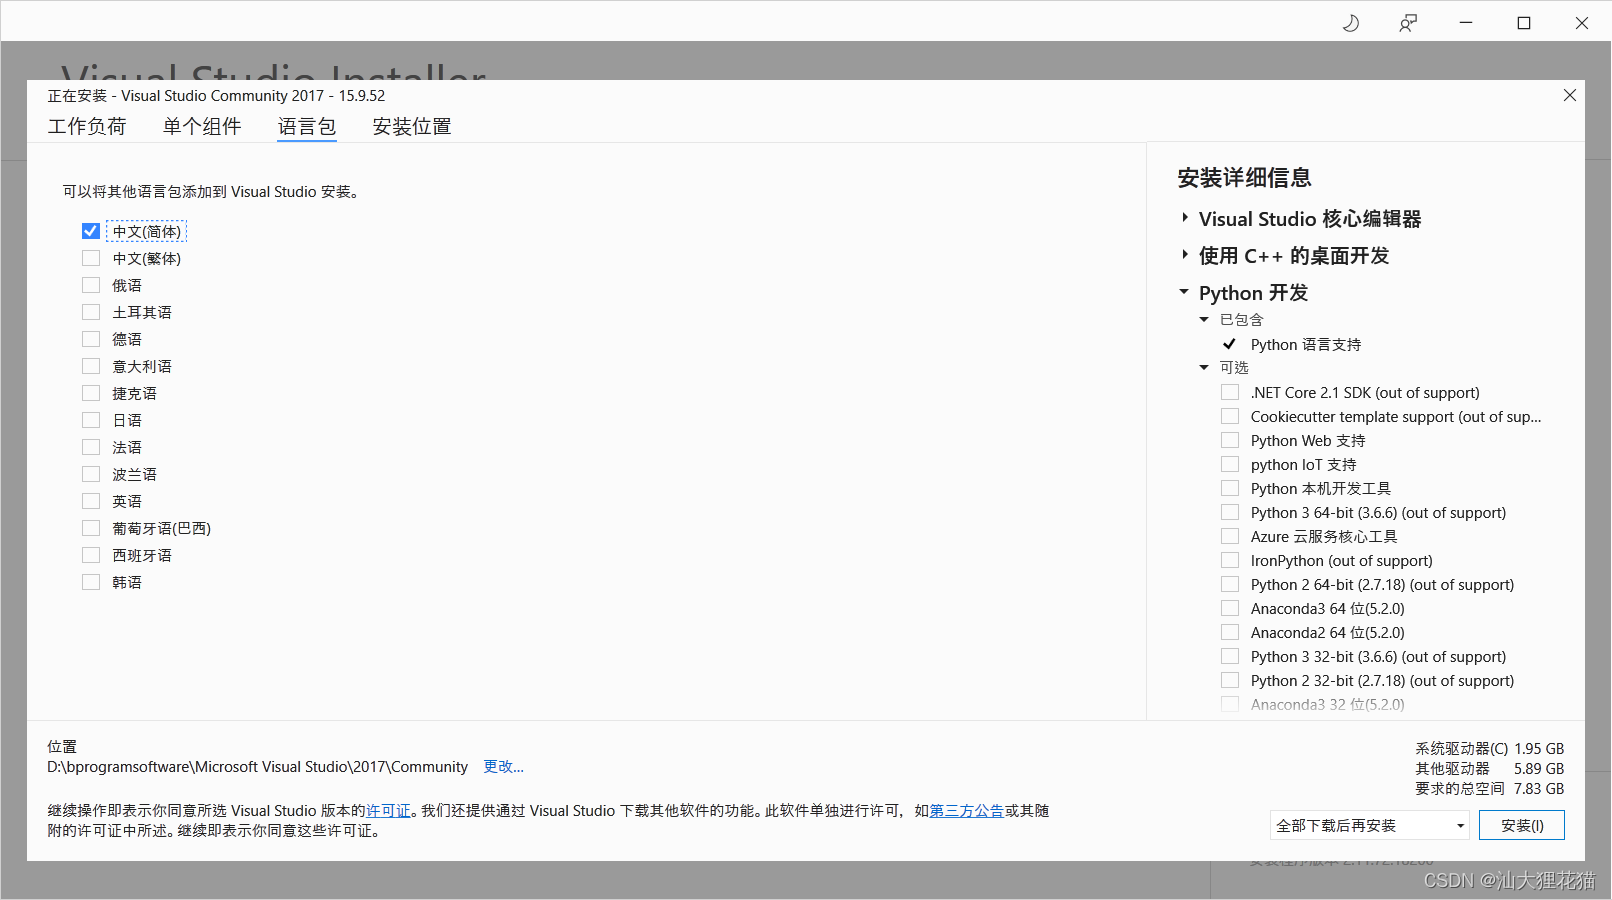
Task: Collapse the Python 开发 section
Action: (1184, 292)
